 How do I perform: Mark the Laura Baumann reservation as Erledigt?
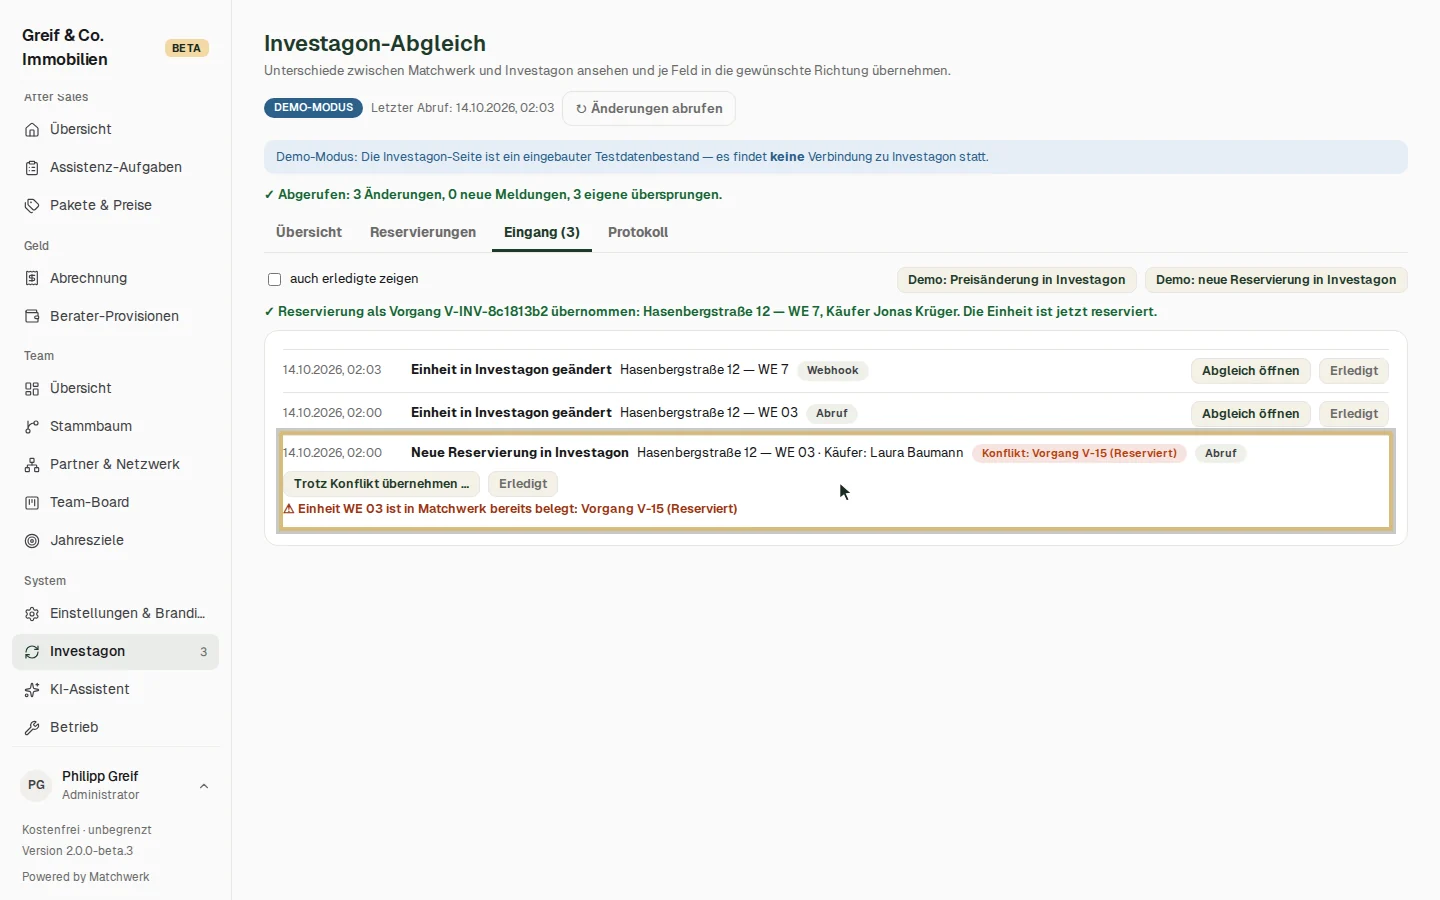pos(523,484)
